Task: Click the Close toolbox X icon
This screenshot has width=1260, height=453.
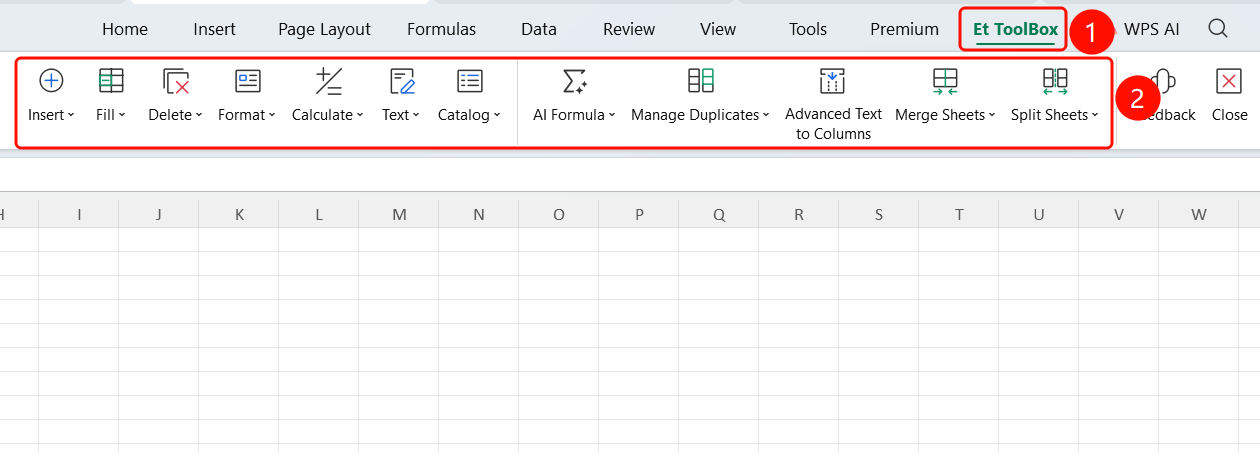Action: click(x=1229, y=81)
